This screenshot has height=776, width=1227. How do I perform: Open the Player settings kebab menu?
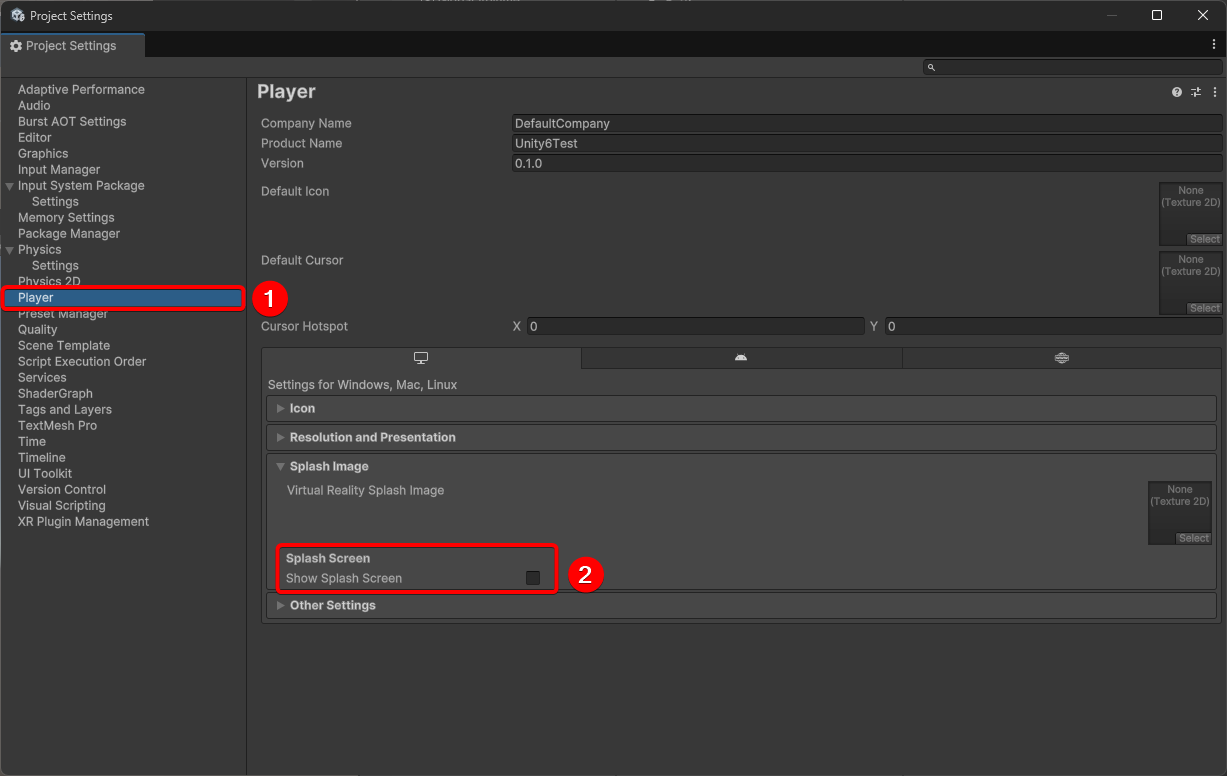[x=1215, y=92]
